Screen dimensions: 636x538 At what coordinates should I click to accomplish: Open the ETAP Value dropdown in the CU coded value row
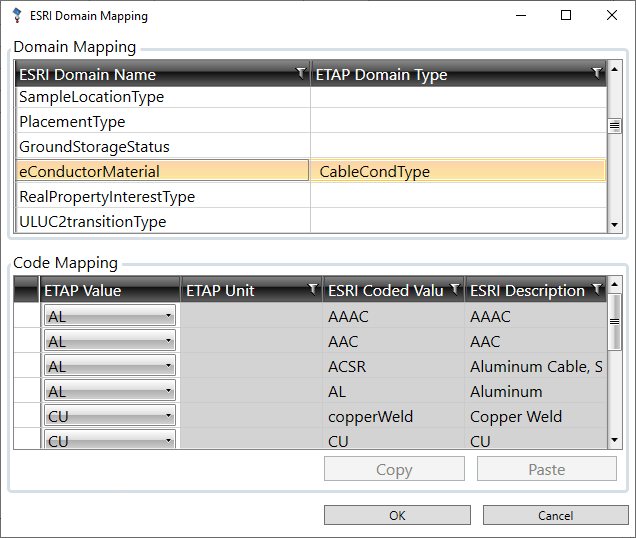pyautogui.click(x=110, y=439)
